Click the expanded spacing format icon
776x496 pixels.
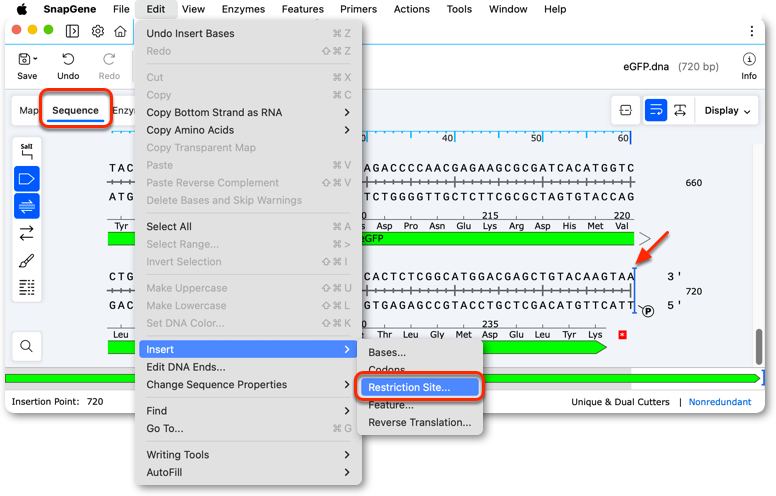pos(680,110)
